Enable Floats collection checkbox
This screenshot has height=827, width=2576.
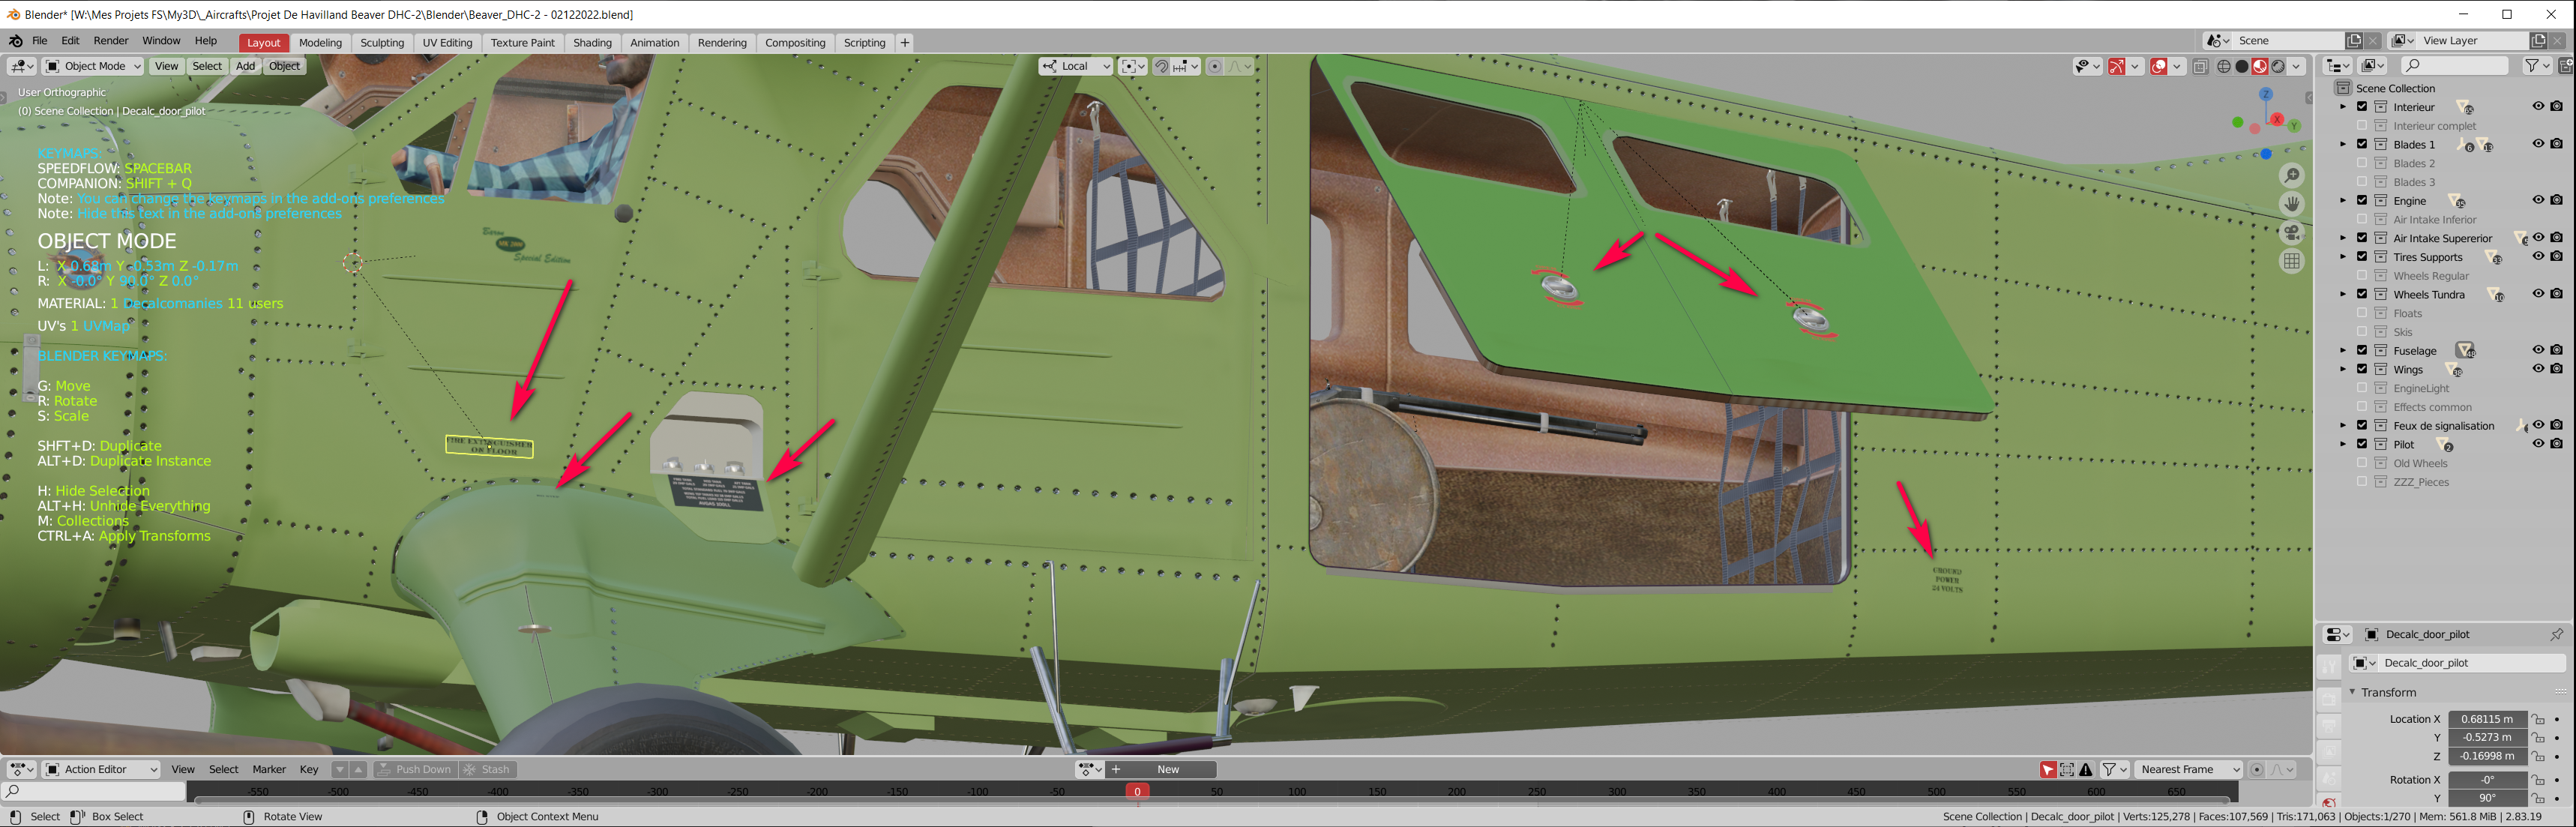pyautogui.click(x=2362, y=313)
